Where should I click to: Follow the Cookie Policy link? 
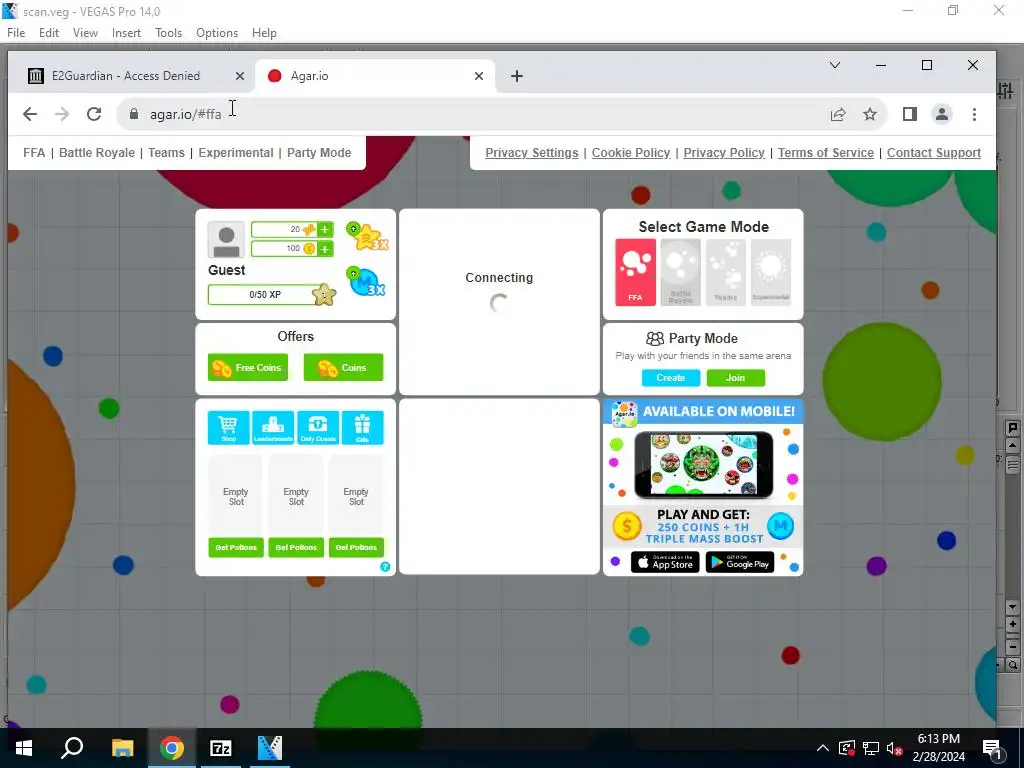tap(631, 153)
